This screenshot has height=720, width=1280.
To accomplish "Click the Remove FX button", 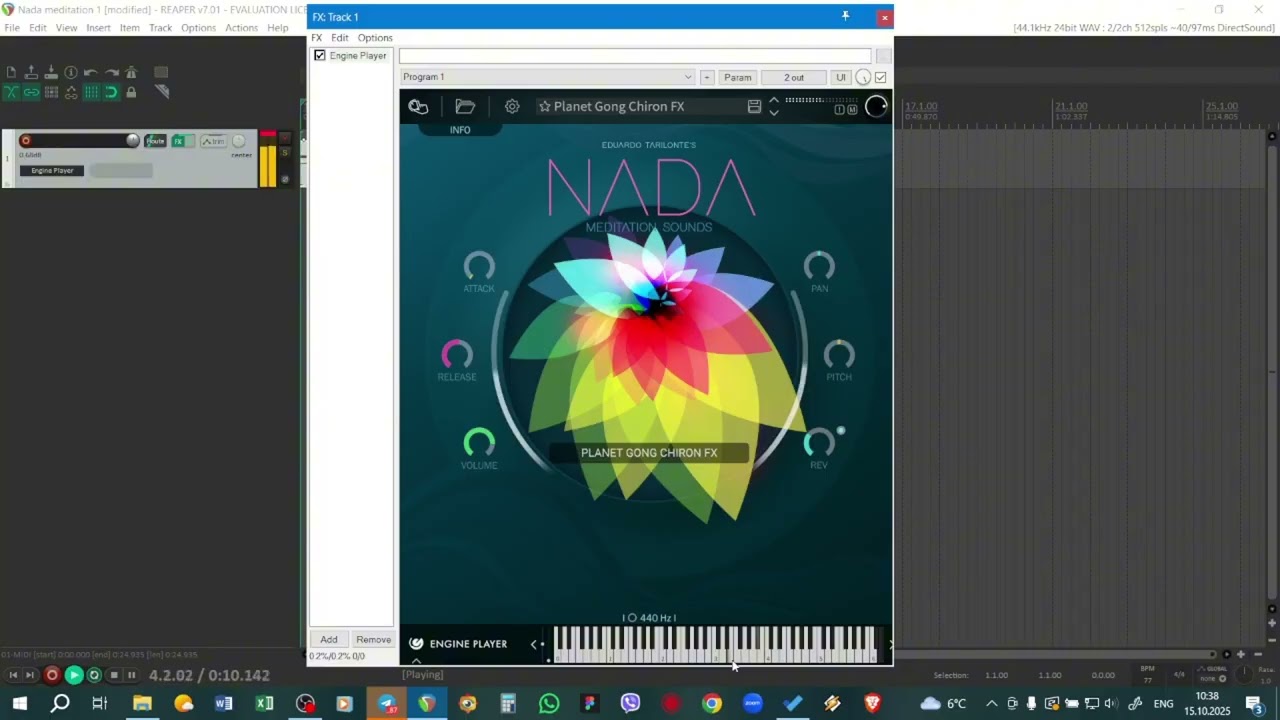I will coord(373,640).
